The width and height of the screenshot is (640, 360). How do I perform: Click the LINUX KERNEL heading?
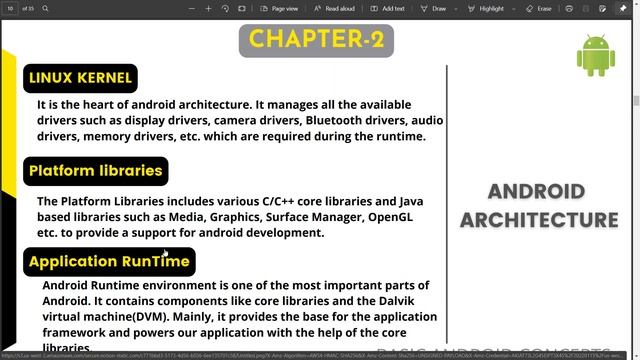click(80, 78)
